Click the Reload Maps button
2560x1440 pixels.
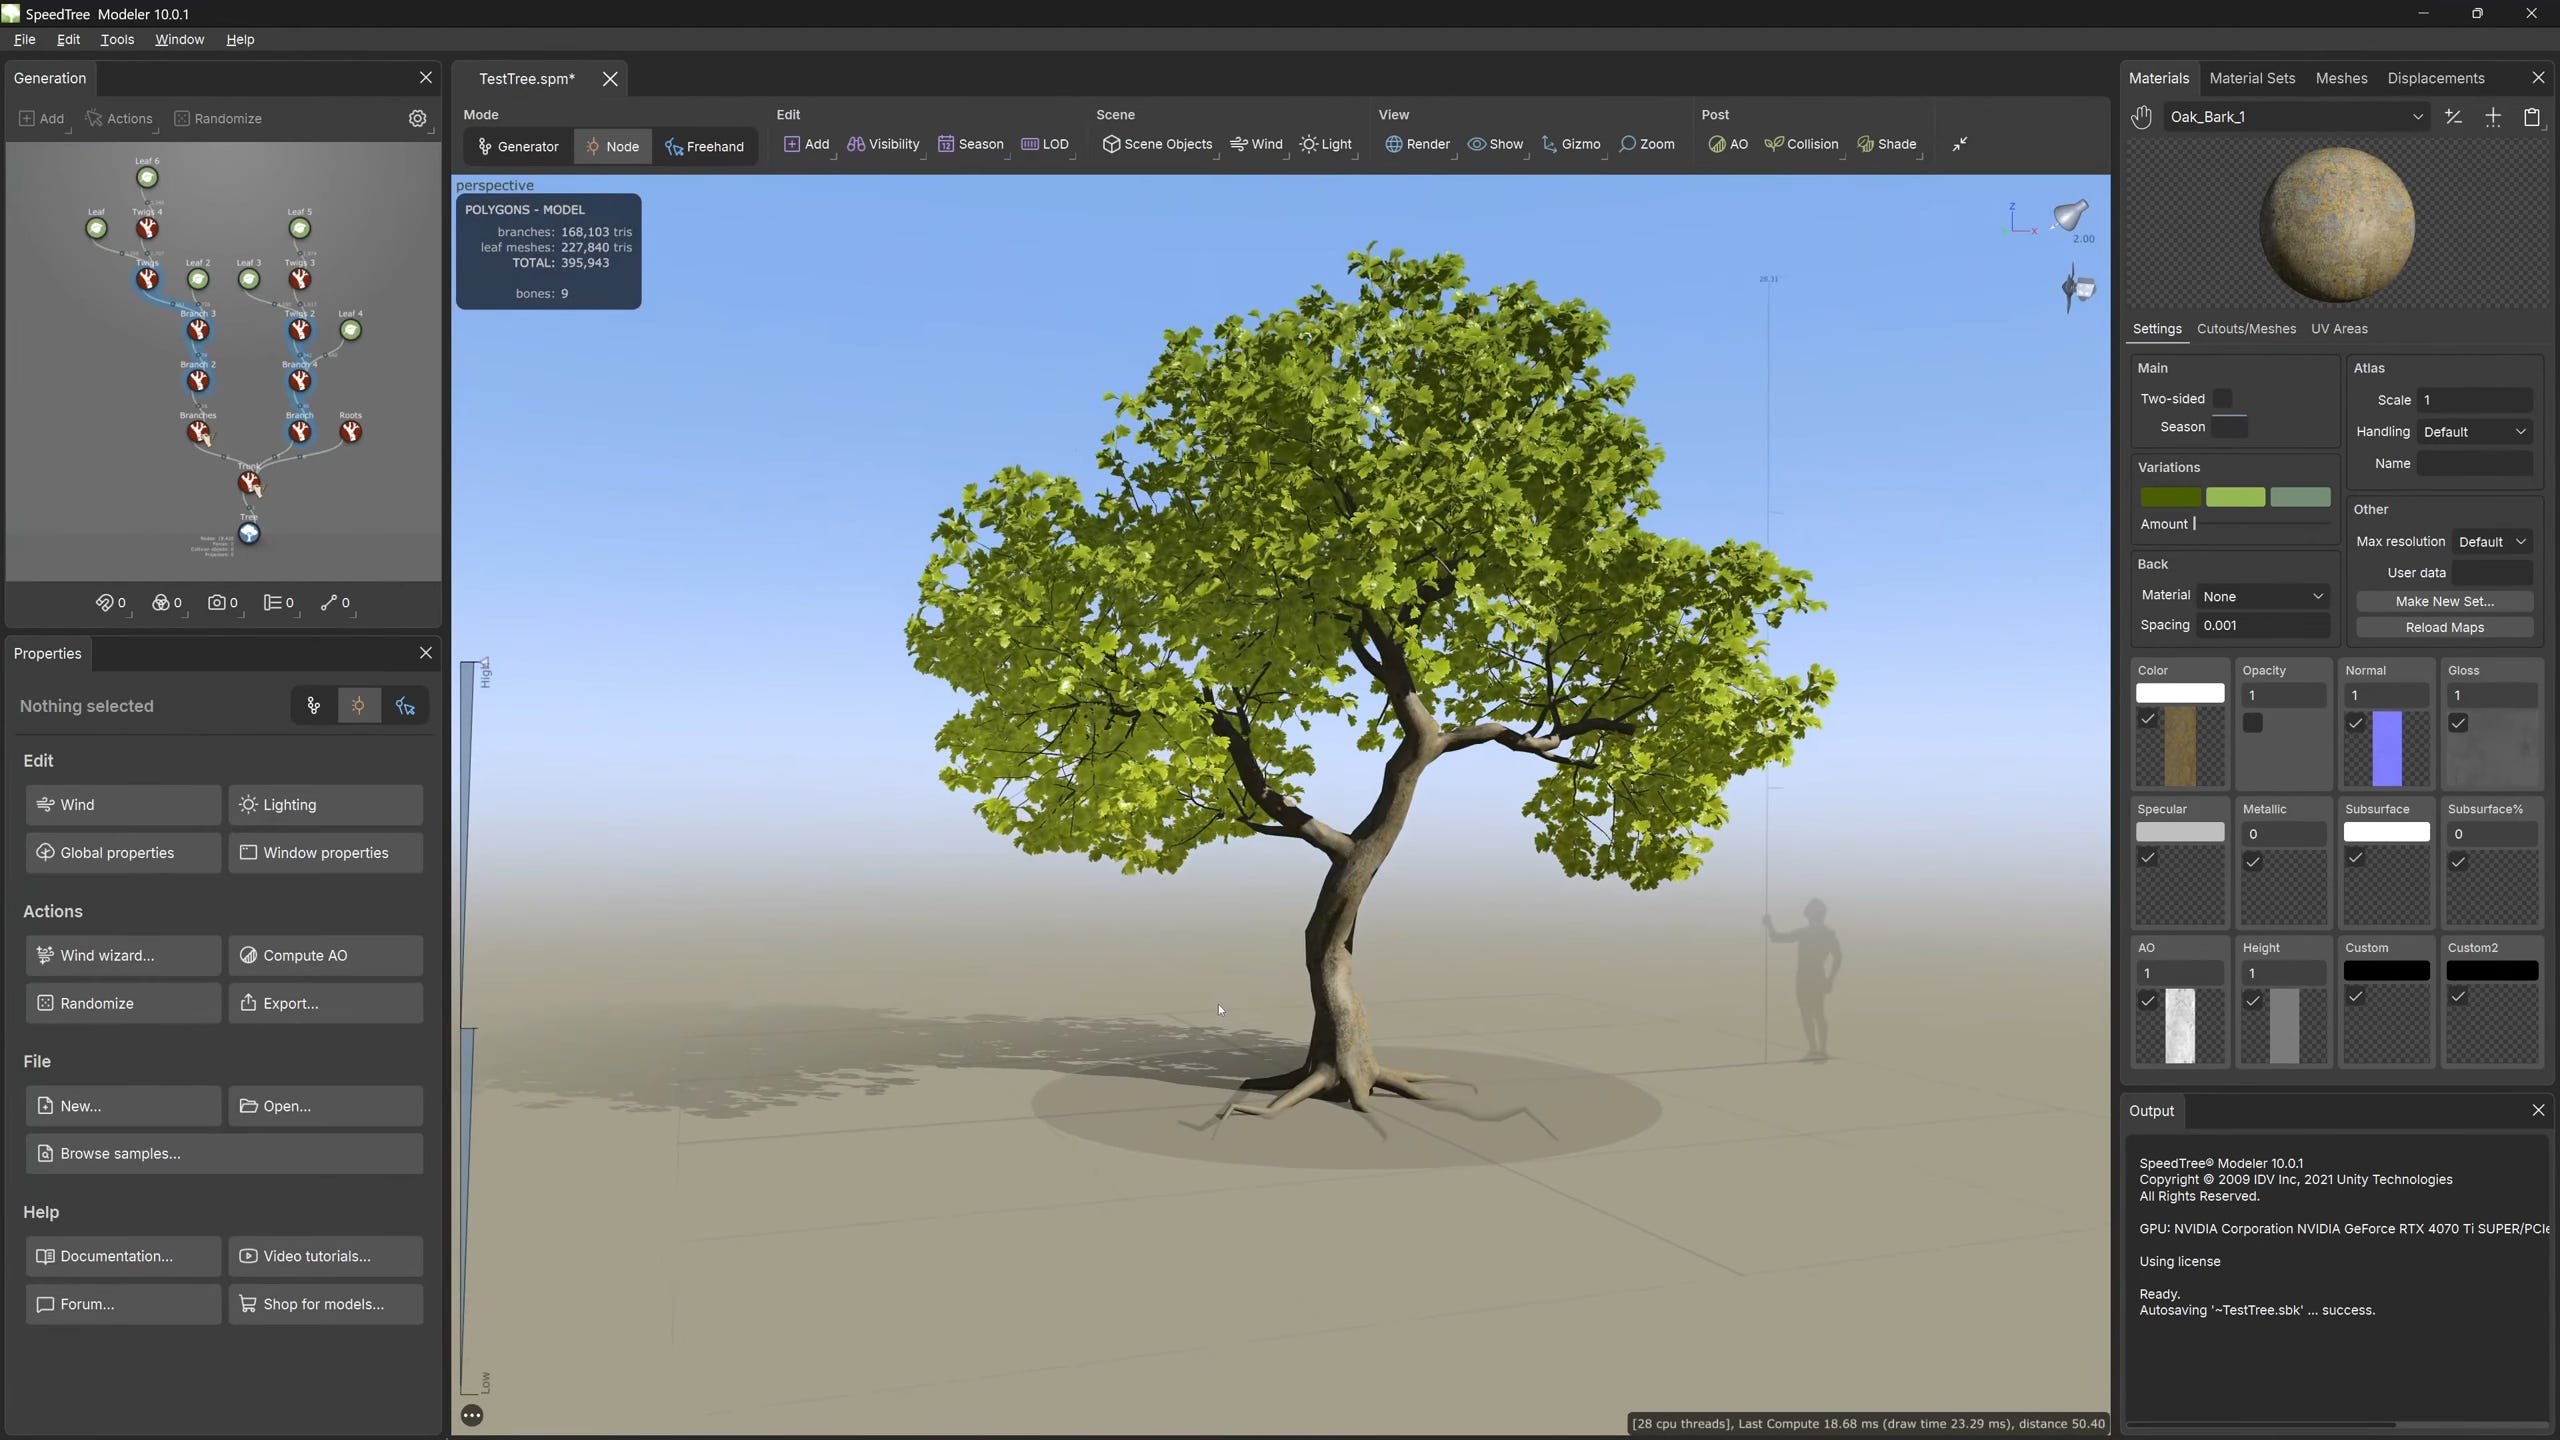coord(2444,627)
